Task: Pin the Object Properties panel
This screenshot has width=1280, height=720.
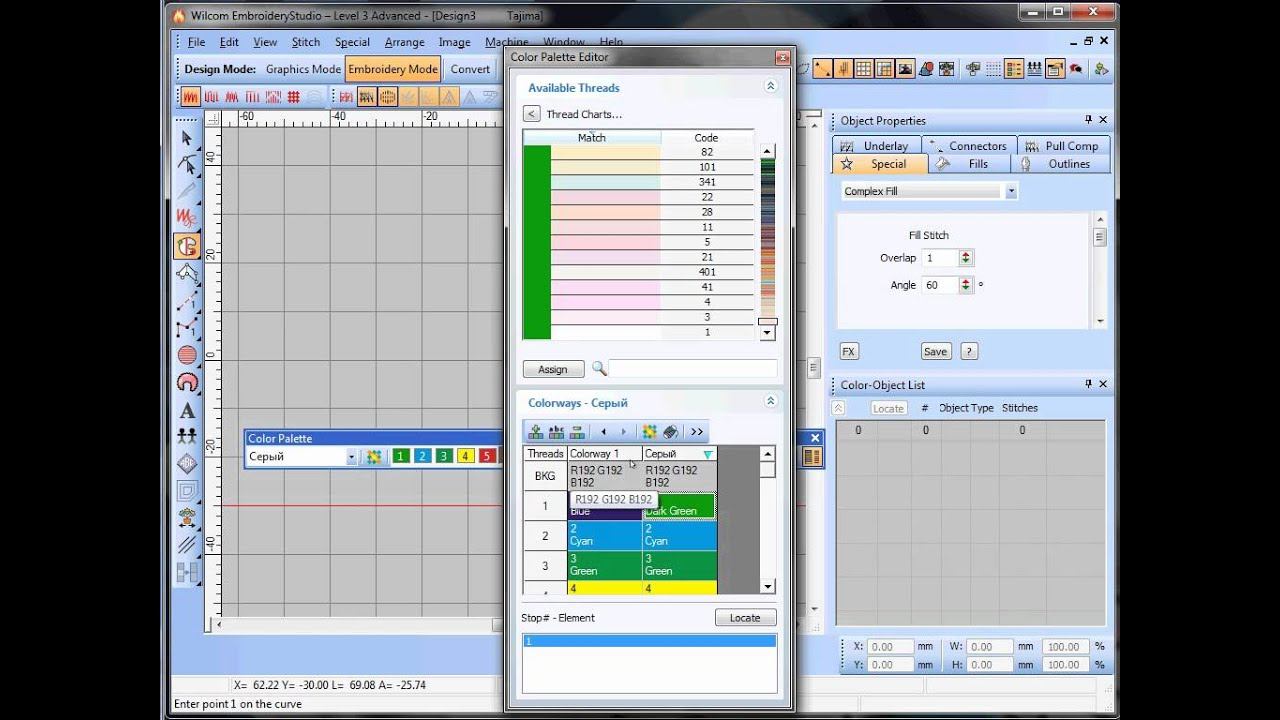Action: (1088, 120)
